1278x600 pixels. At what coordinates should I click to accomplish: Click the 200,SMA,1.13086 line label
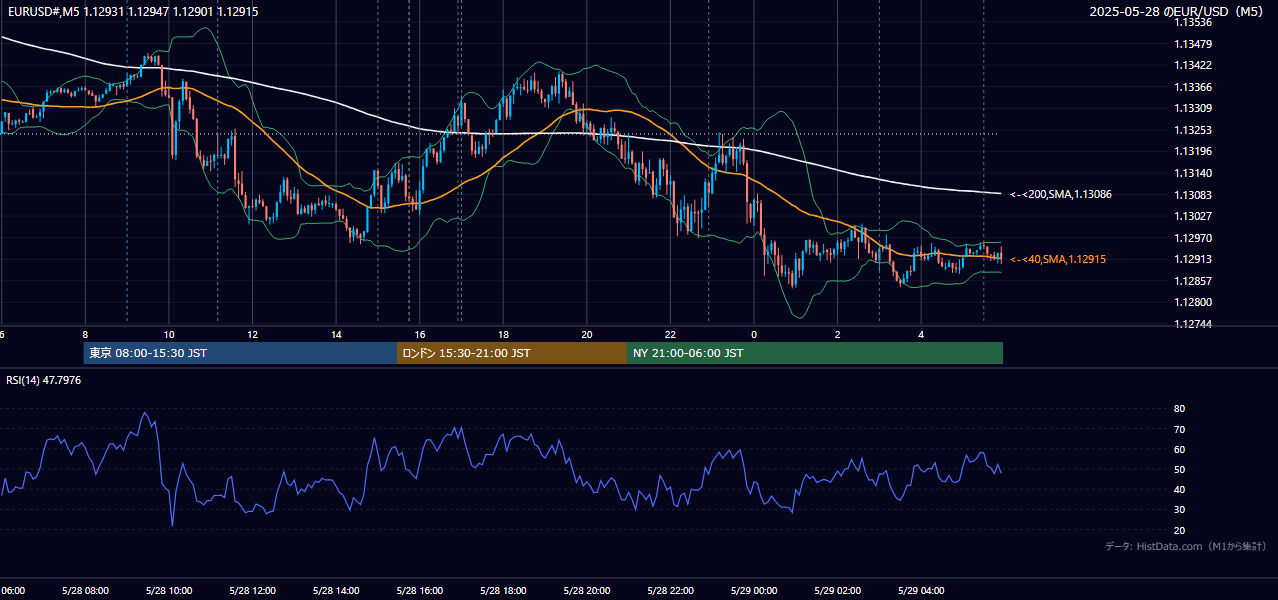1060,194
